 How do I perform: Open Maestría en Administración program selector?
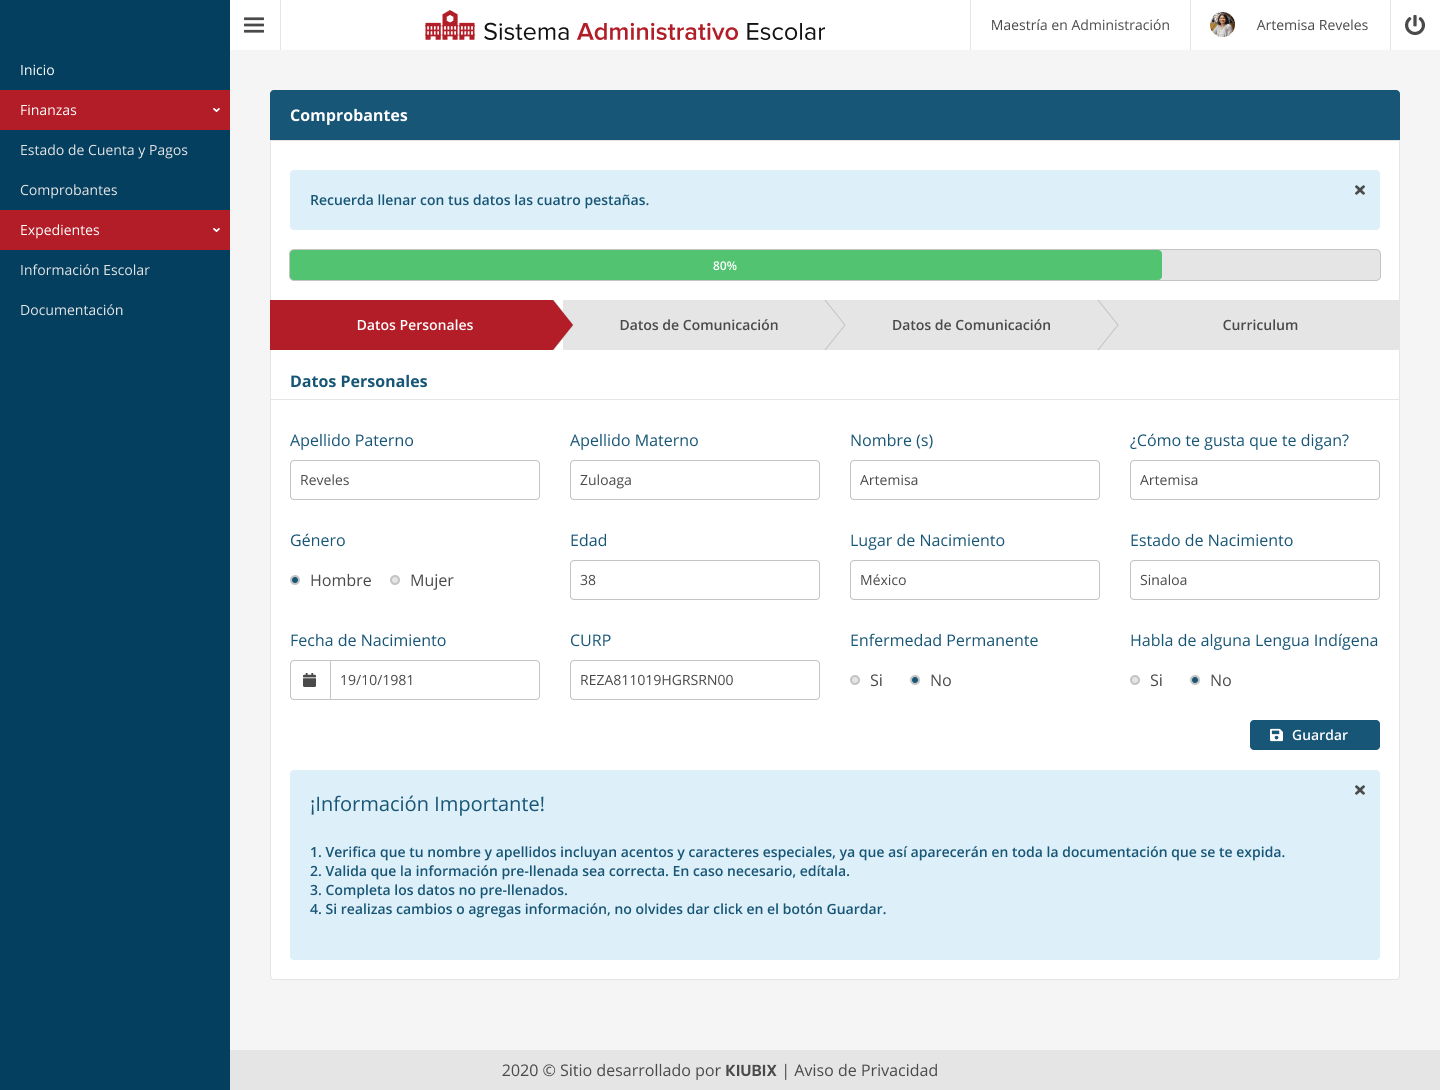click(1080, 25)
